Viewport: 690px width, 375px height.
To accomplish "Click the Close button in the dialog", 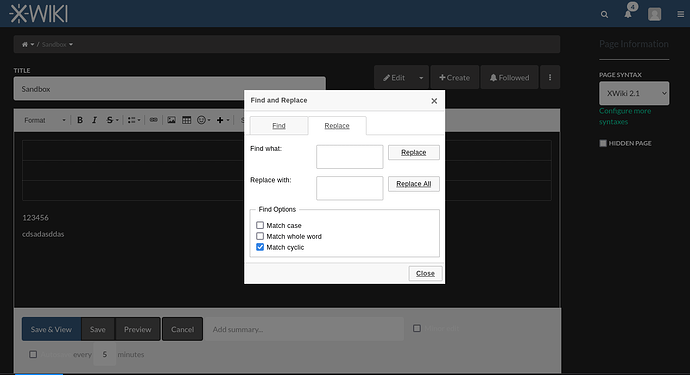I will tap(425, 273).
